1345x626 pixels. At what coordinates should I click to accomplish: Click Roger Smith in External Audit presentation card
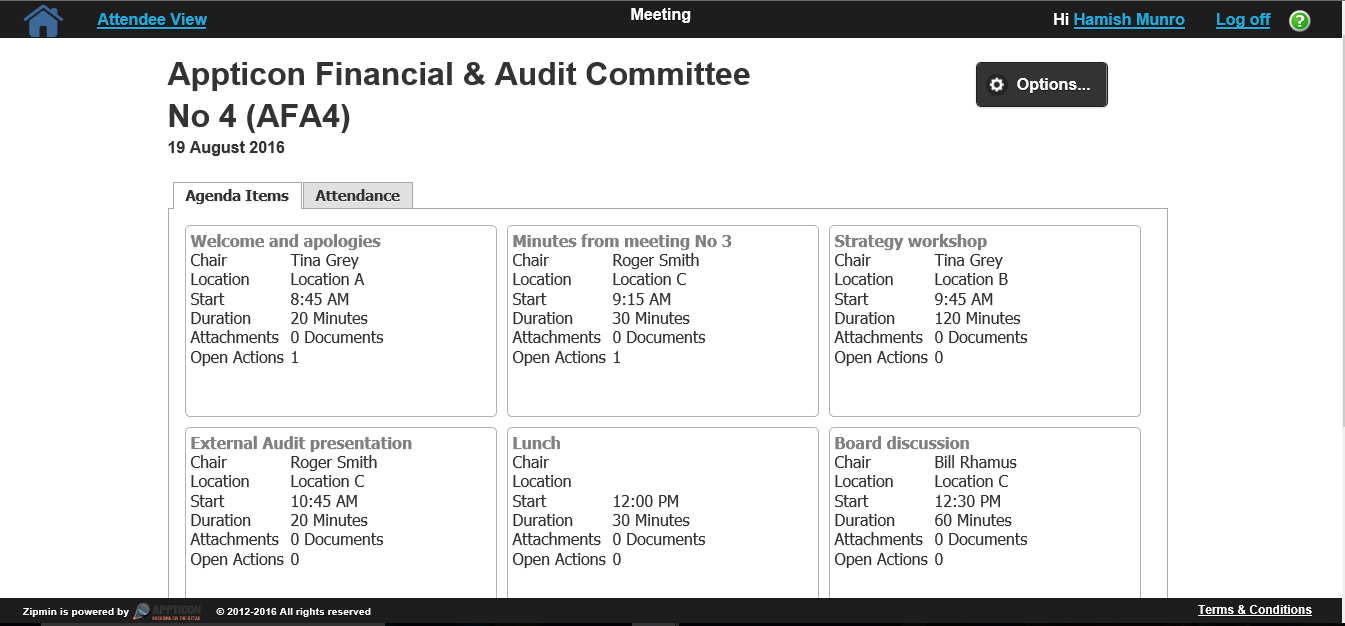click(x=334, y=463)
